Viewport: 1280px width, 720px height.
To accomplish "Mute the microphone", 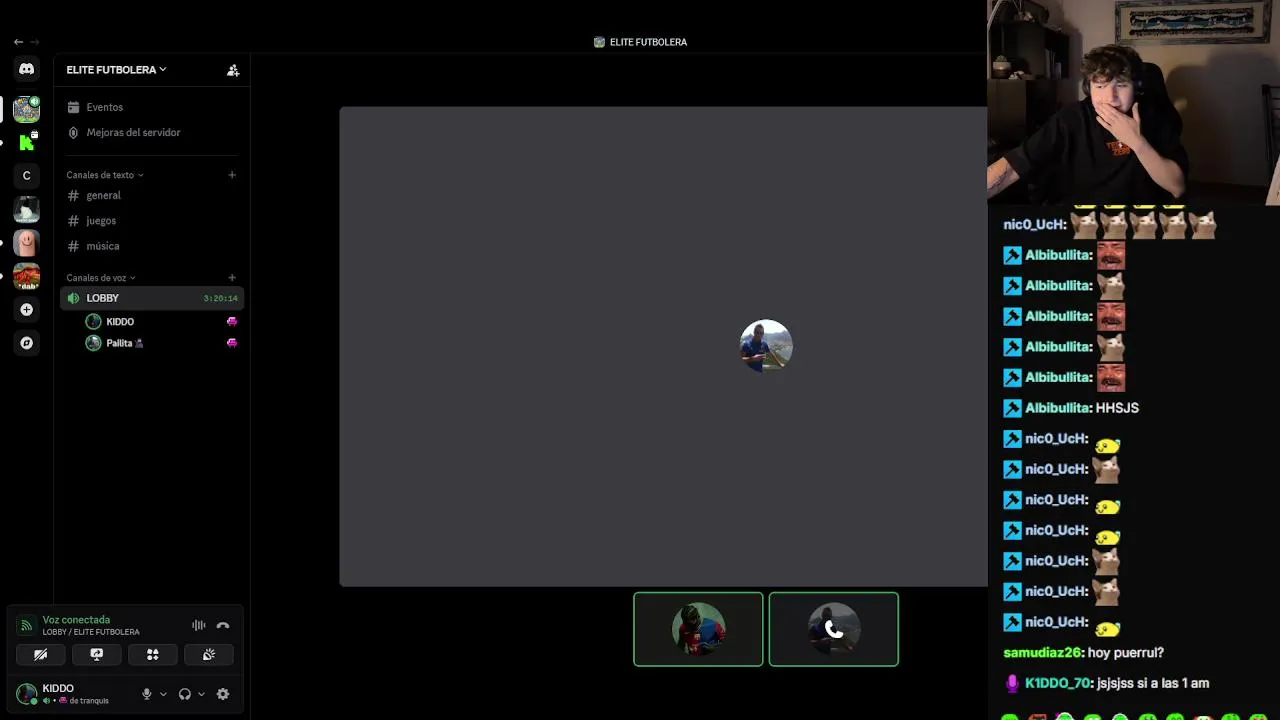I will 147,694.
